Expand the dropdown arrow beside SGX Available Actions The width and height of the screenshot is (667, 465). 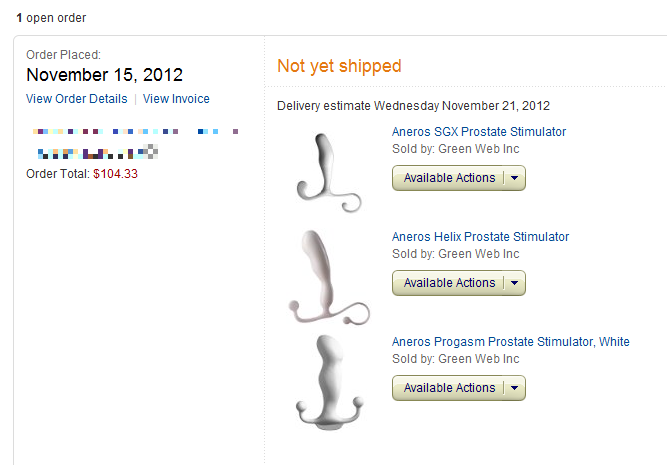point(515,178)
